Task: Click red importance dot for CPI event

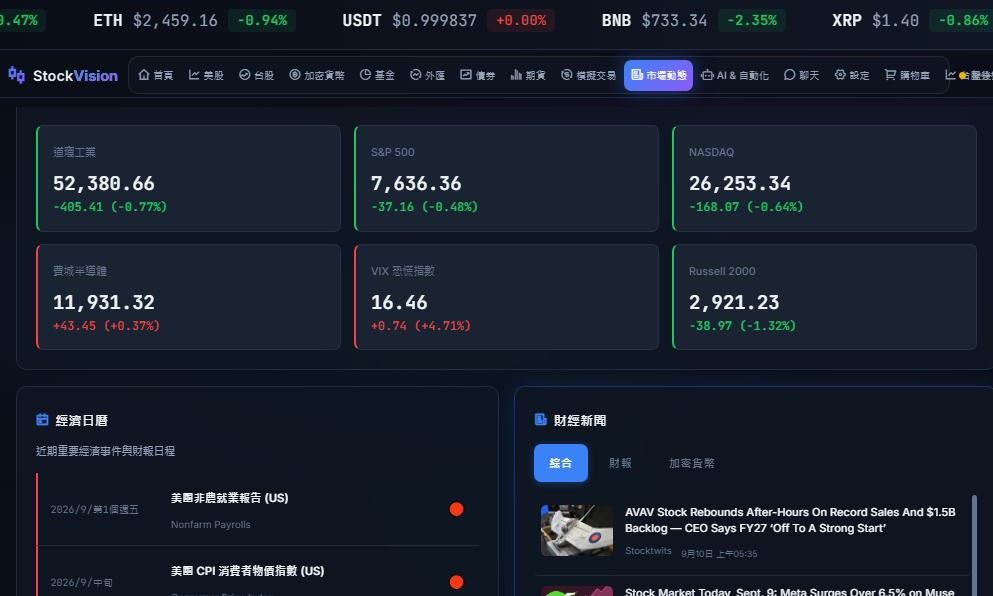Action: [456, 582]
